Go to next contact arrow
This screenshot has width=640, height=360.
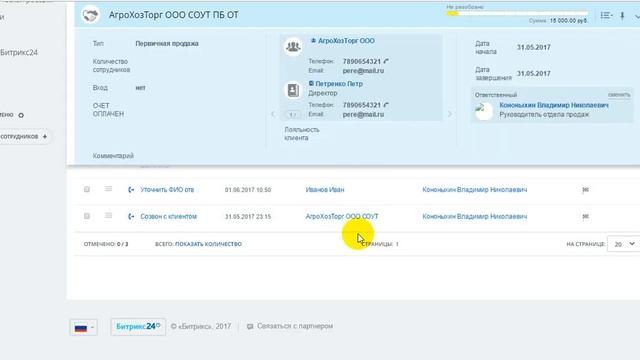point(449,114)
